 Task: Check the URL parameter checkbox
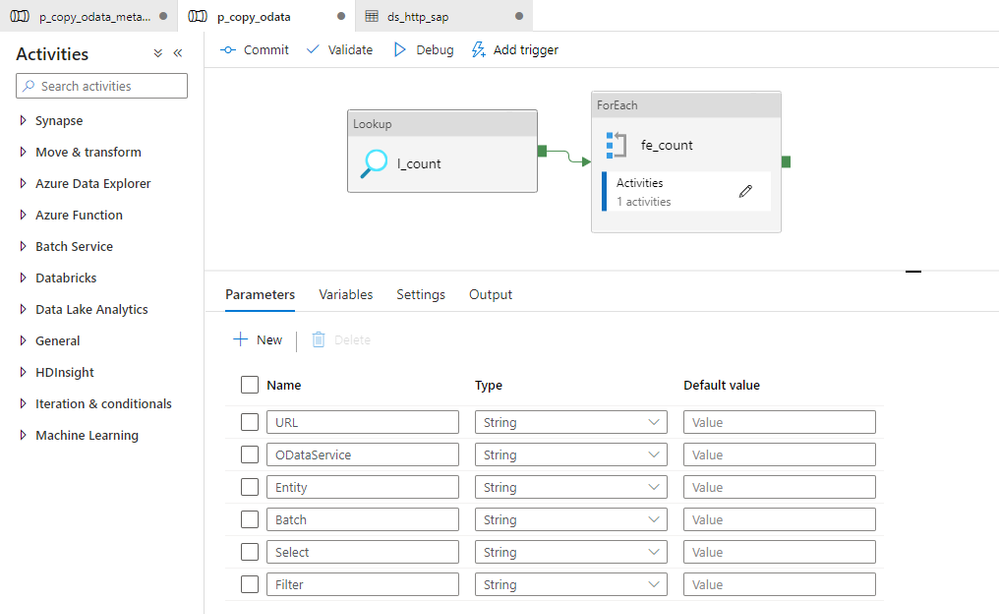(x=250, y=422)
